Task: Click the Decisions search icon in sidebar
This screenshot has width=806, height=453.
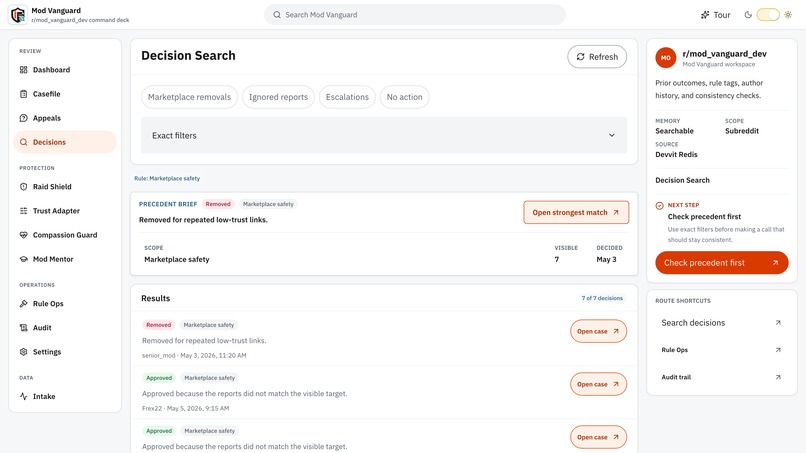Action: [x=24, y=142]
